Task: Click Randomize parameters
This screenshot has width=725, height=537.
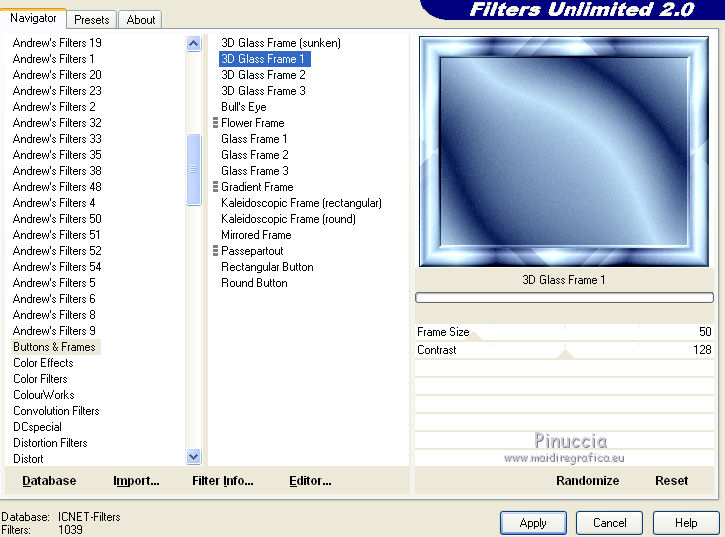Action: (x=587, y=481)
